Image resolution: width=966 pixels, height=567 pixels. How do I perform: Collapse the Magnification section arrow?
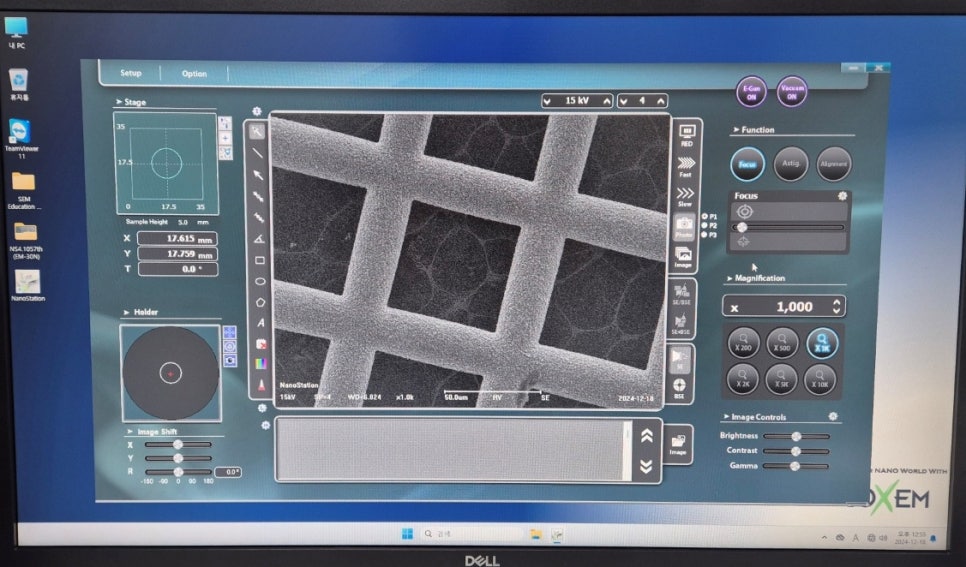coord(729,279)
